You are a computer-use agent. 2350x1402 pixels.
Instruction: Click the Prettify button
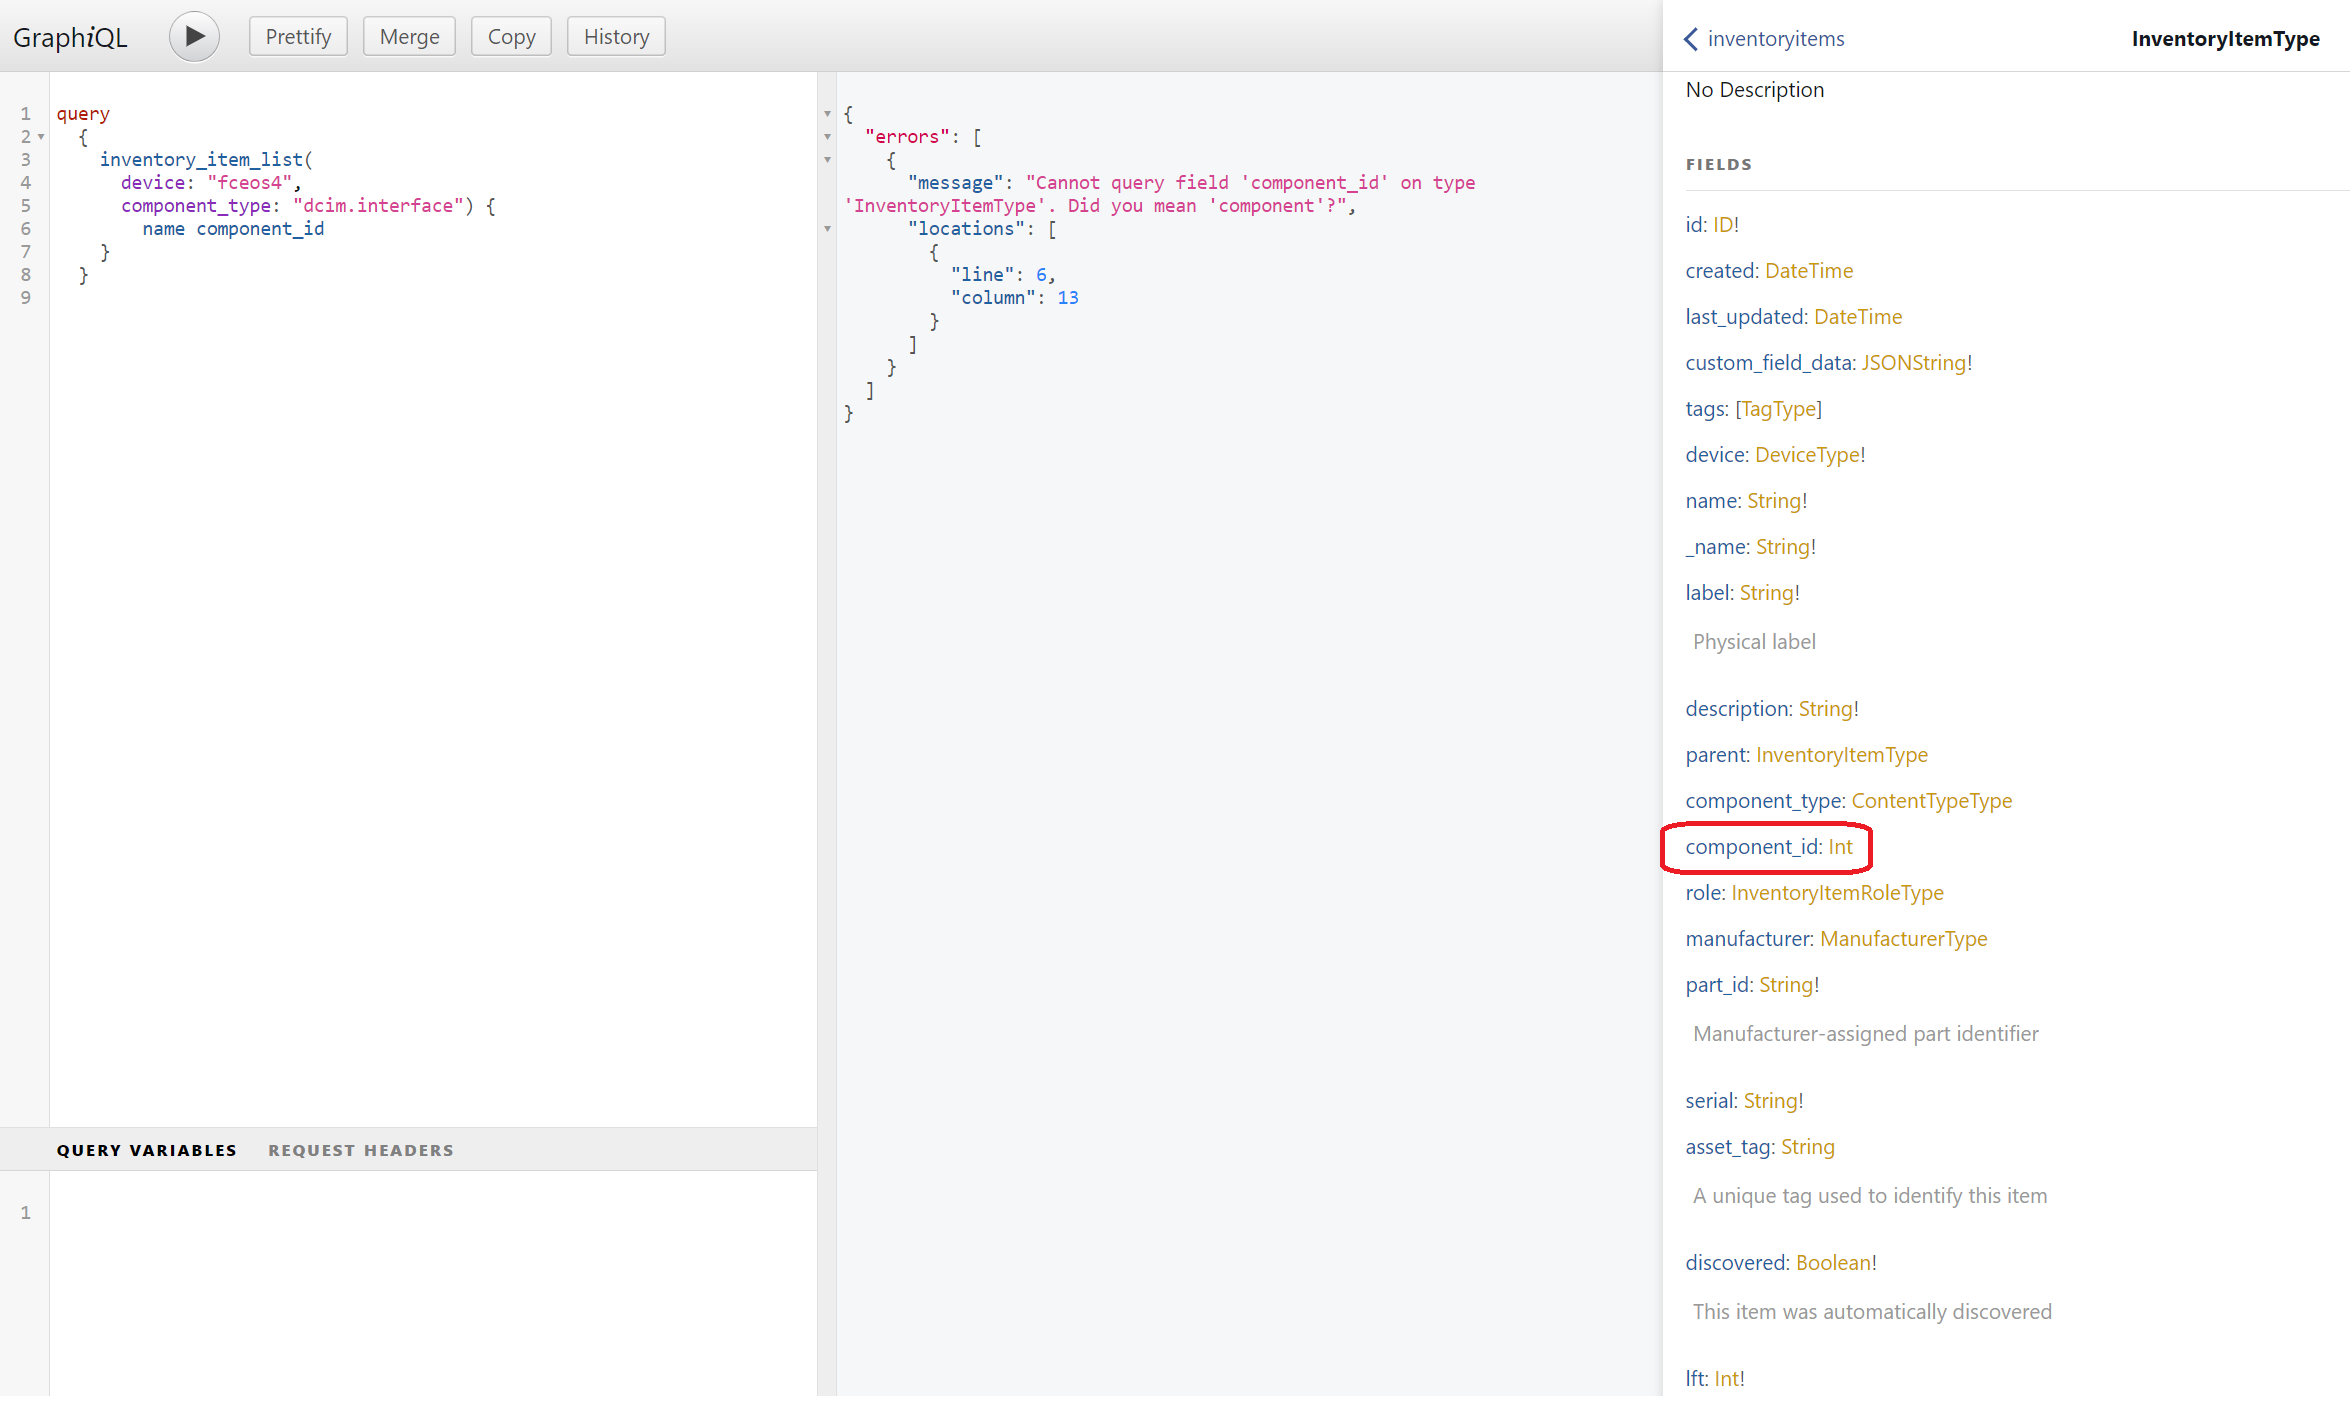298,37
